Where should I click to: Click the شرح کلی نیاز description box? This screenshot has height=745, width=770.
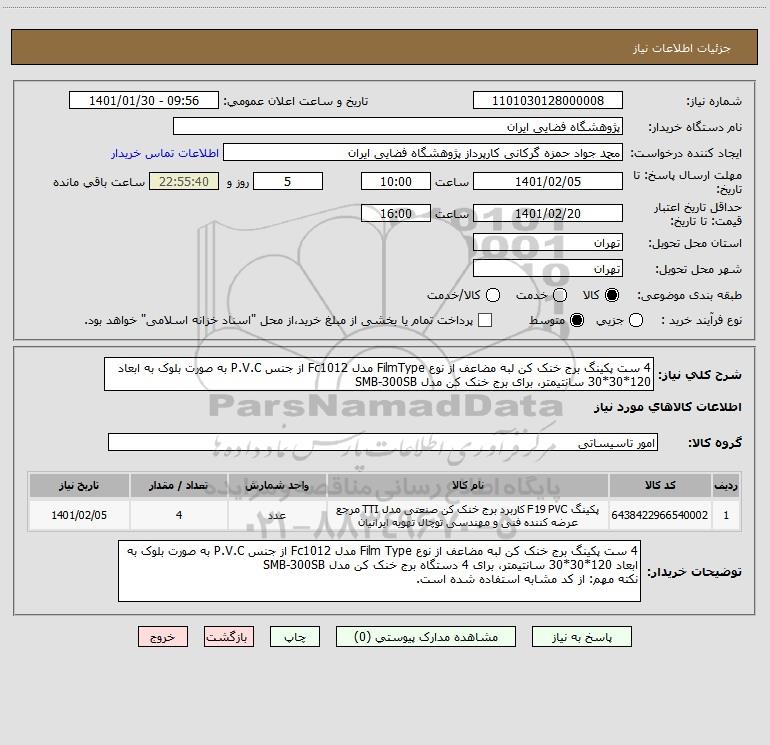click(379, 374)
